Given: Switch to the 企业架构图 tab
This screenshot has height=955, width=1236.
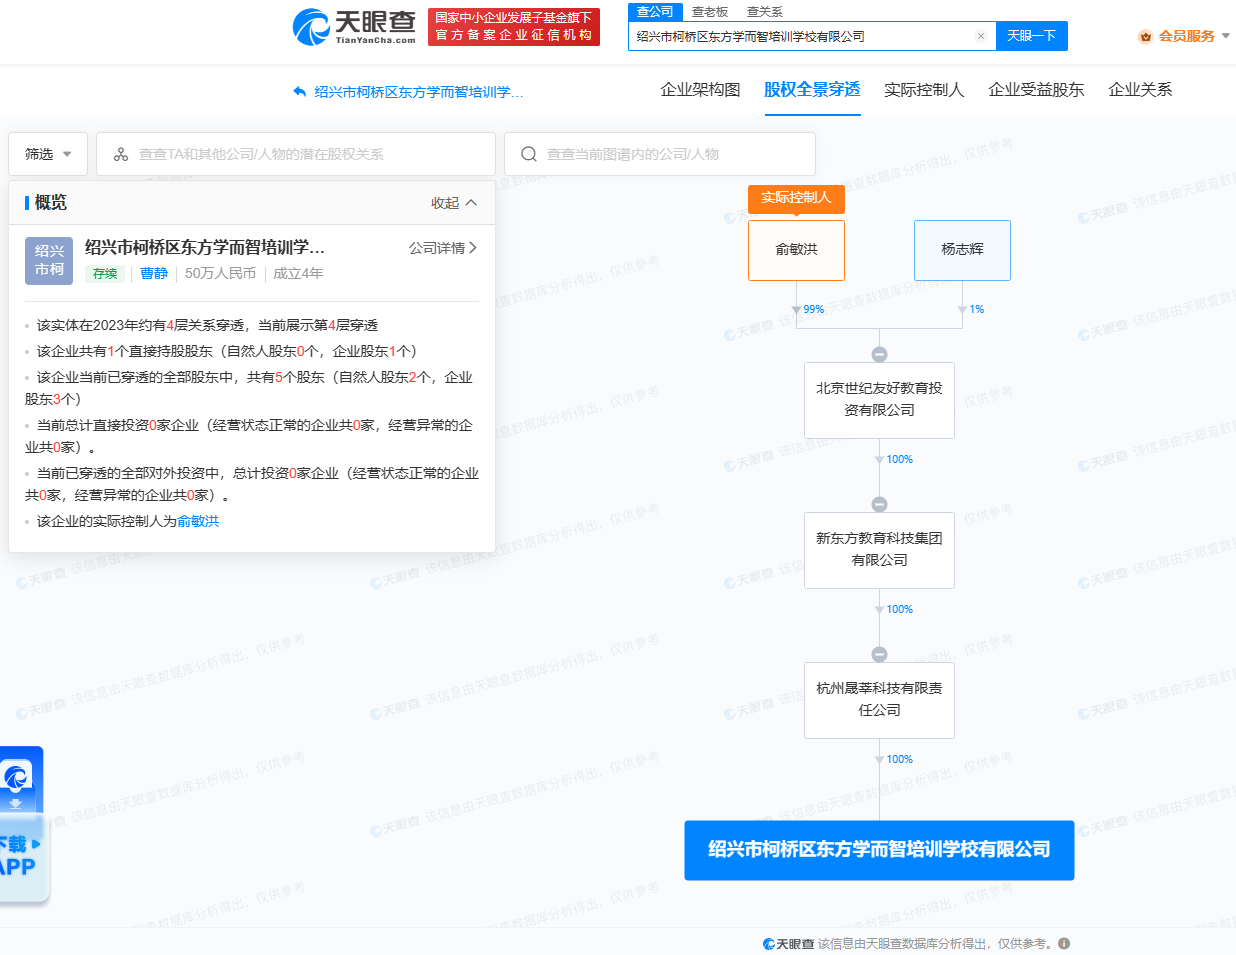Looking at the screenshot, I should [700, 90].
